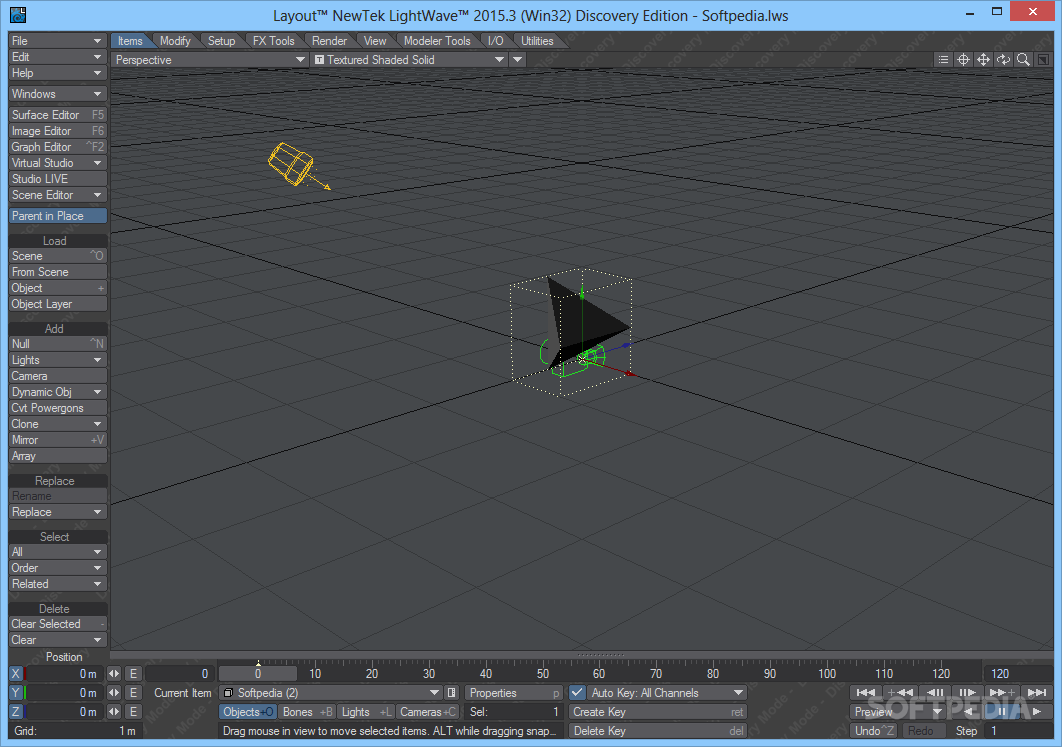Click the Properties button

click(x=513, y=693)
